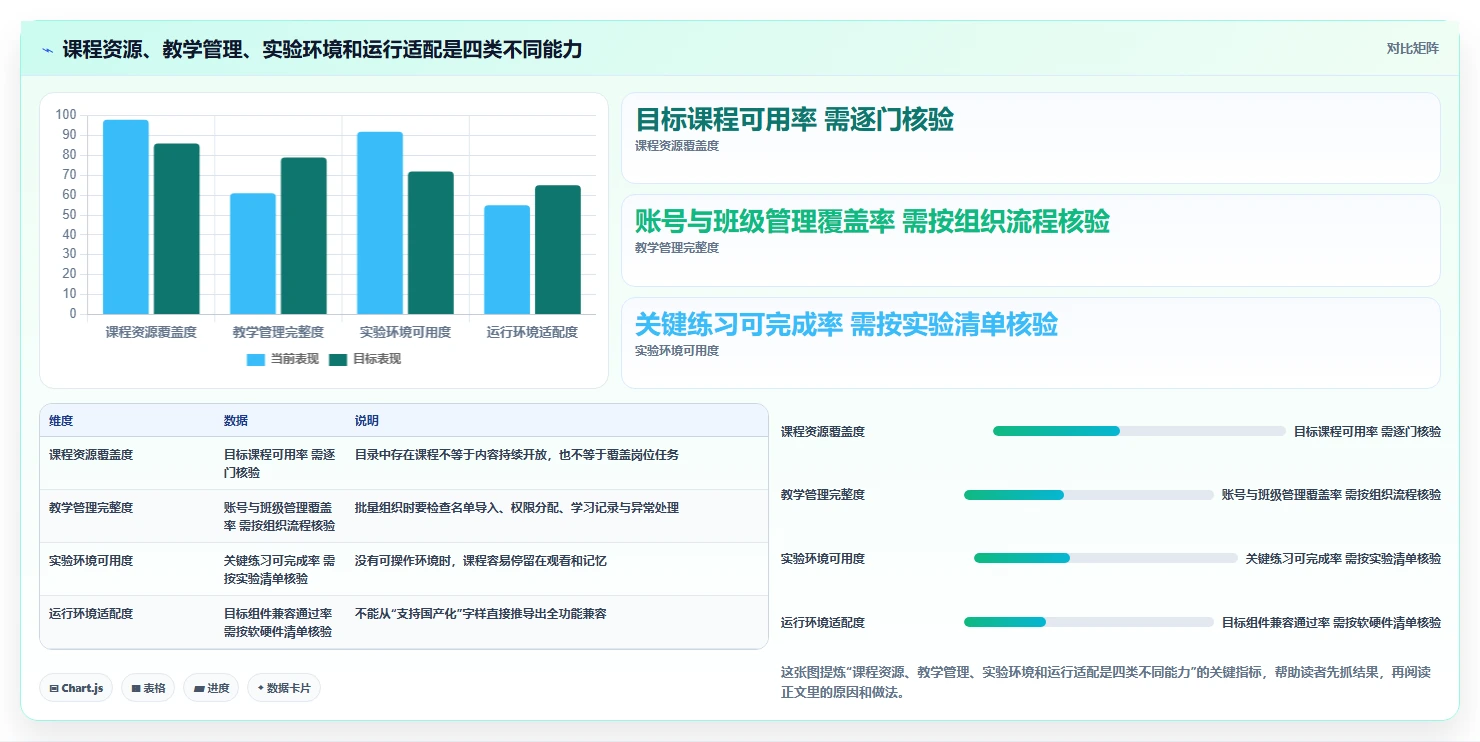Open the 关键练习可完成率 data card
This screenshot has height=742, width=1480.
(x=1031, y=343)
